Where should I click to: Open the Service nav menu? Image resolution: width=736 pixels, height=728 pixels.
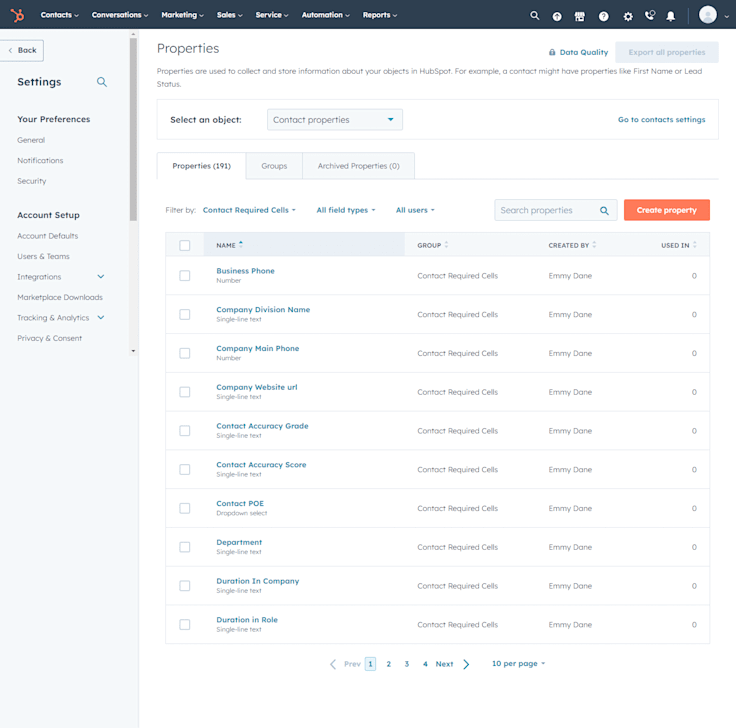point(272,15)
